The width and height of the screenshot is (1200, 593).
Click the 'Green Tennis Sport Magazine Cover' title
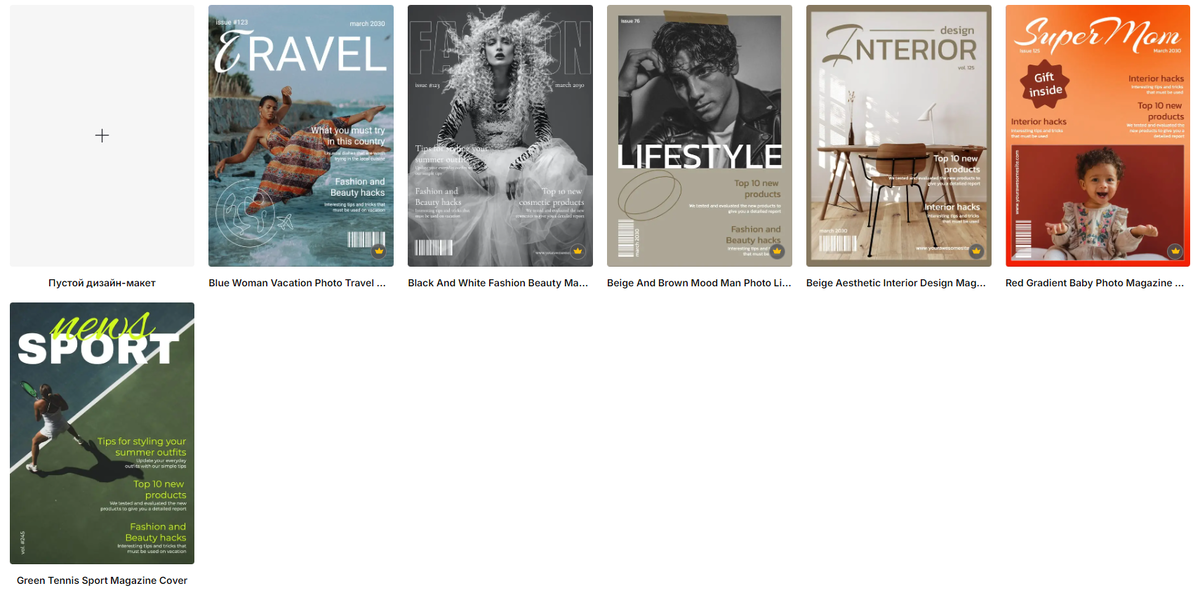[x=102, y=580]
